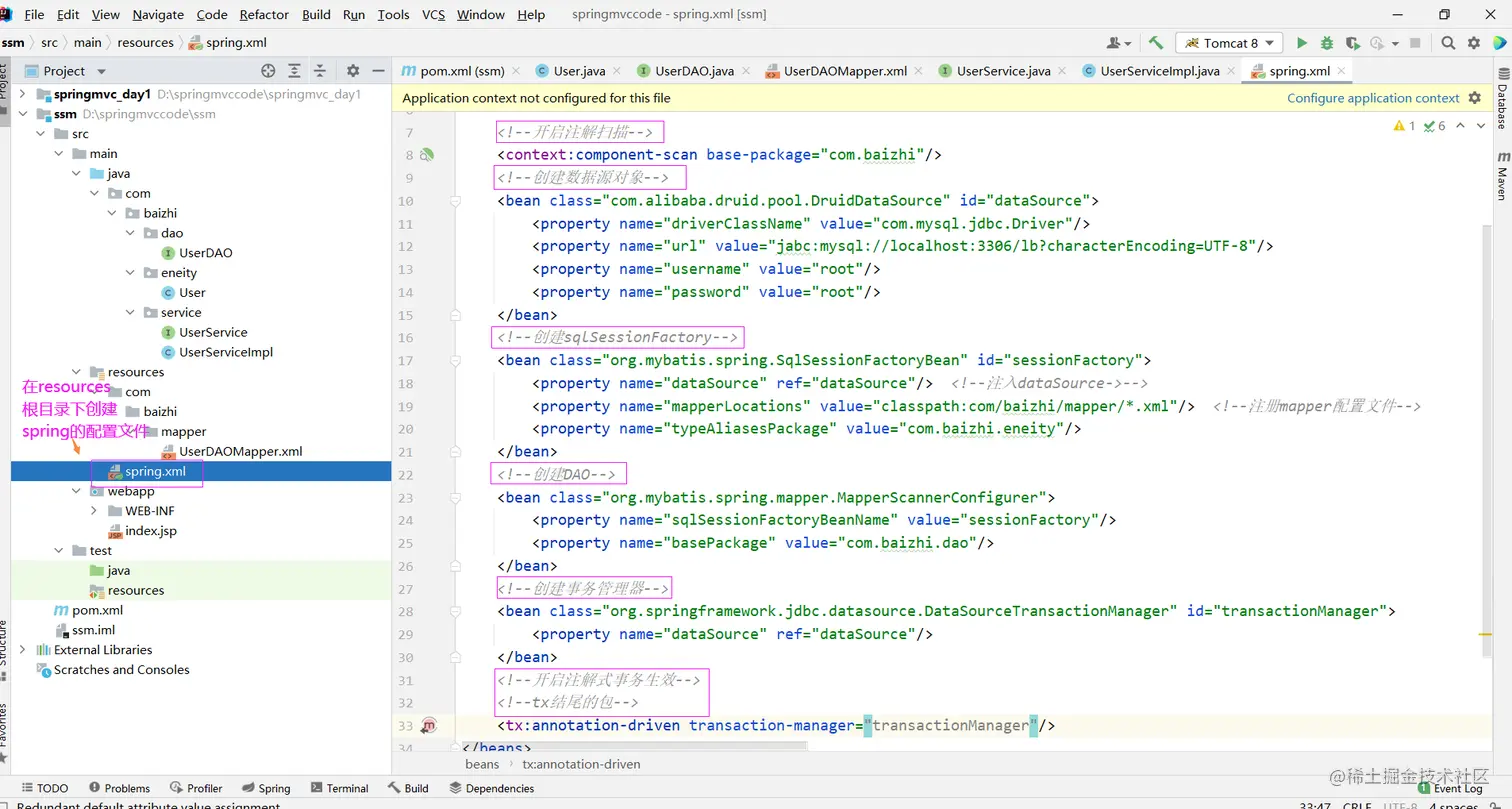Start debugging with the green bug icon
This screenshot has width=1512, height=809.
pos(1327,43)
